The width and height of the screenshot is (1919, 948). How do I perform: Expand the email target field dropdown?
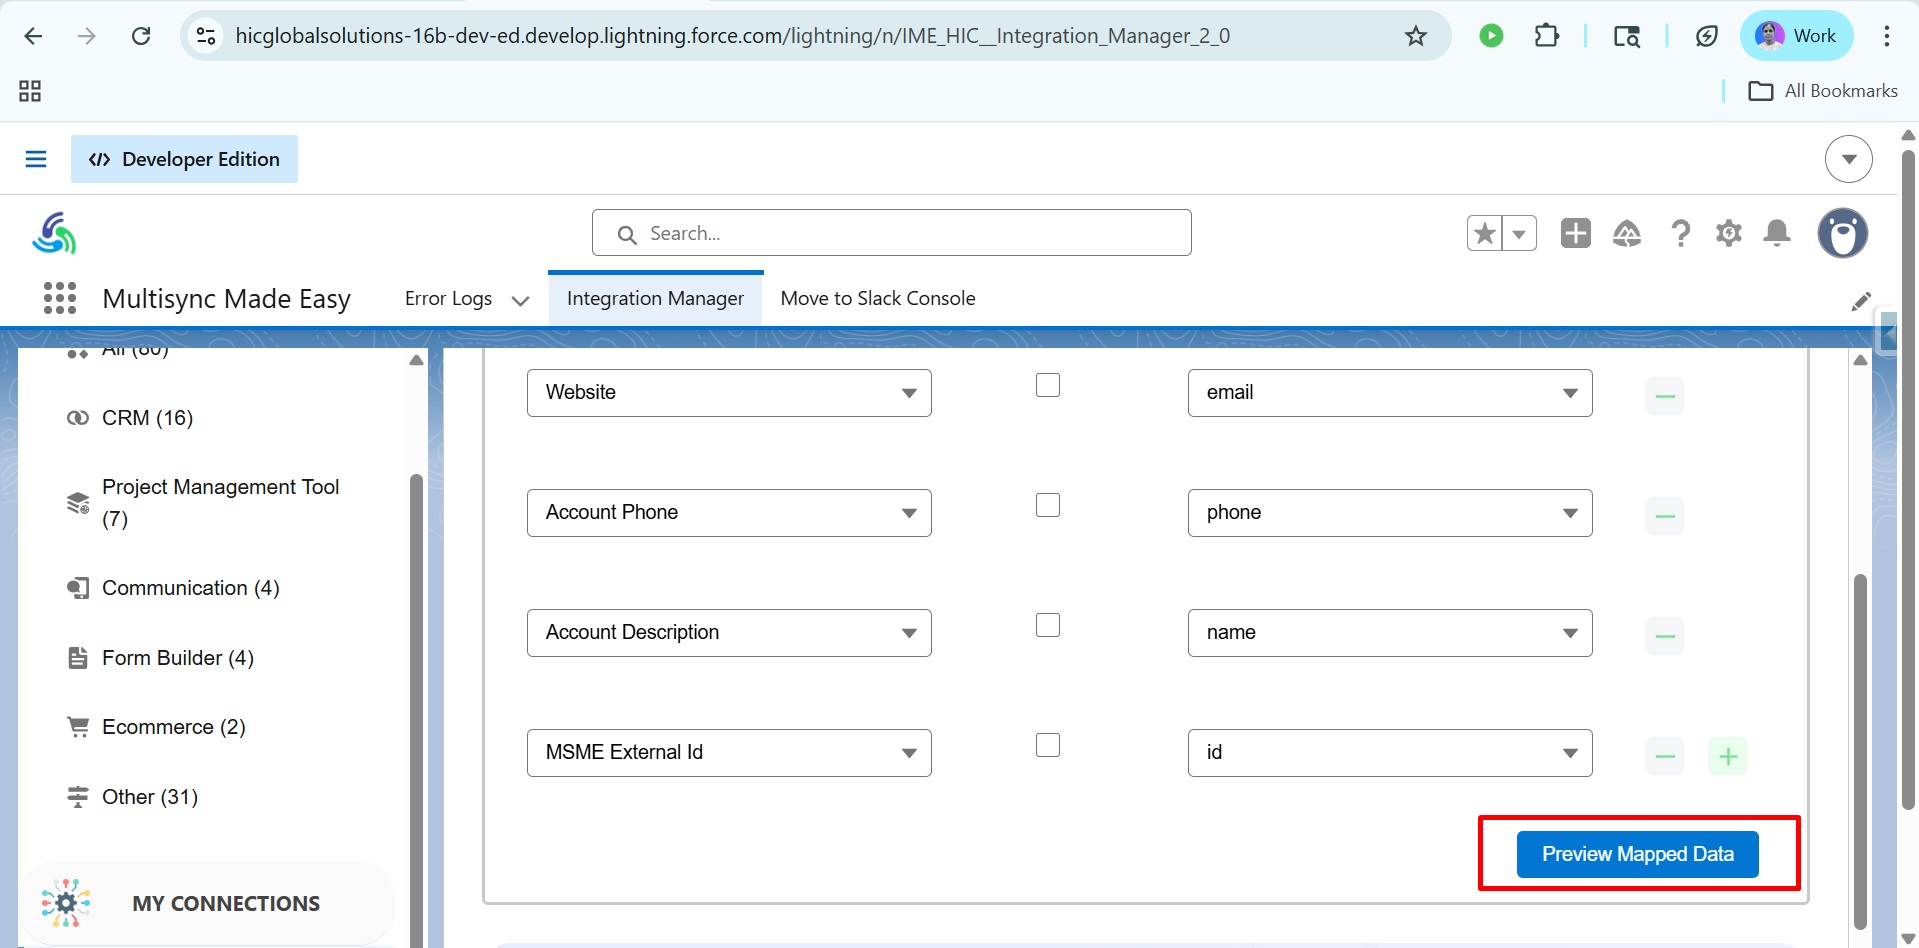(x=1389, y=393)
